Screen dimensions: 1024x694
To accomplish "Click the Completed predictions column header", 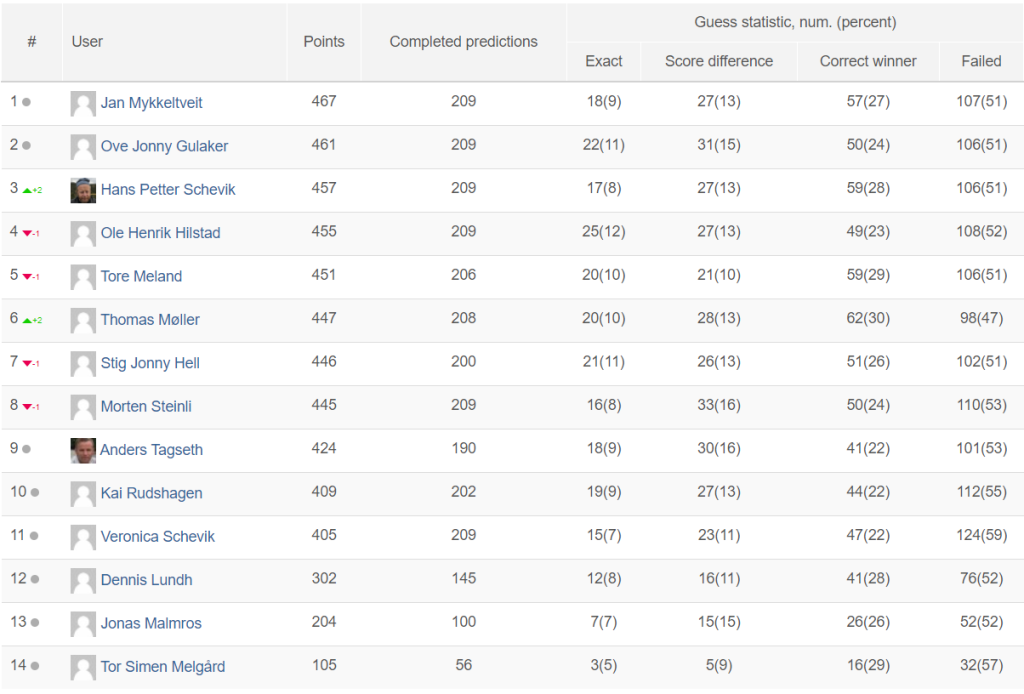I will click(464, 42).
